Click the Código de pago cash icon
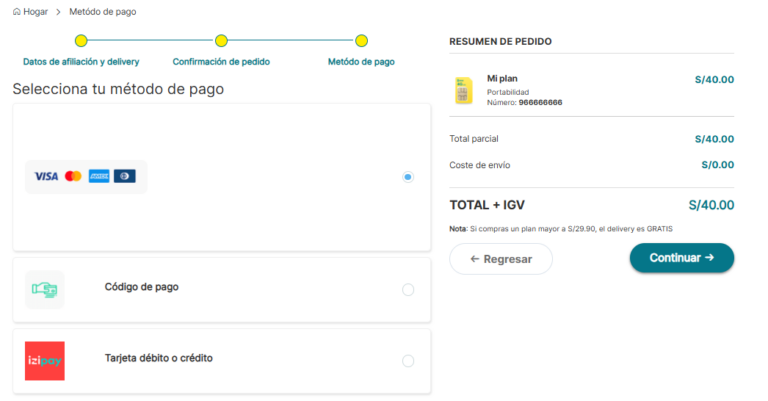This screenshot has width=768, height=401. click(x=45, y=289)
